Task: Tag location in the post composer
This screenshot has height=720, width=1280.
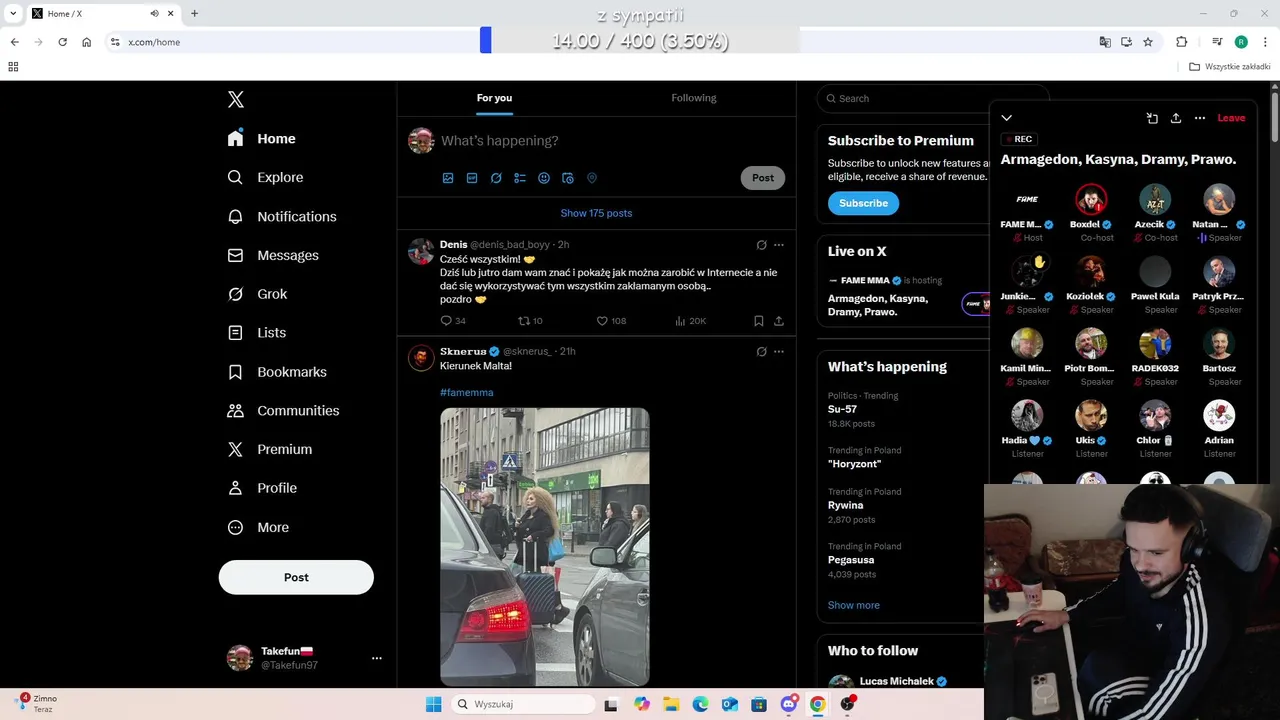Action: (x=592, y=178)
